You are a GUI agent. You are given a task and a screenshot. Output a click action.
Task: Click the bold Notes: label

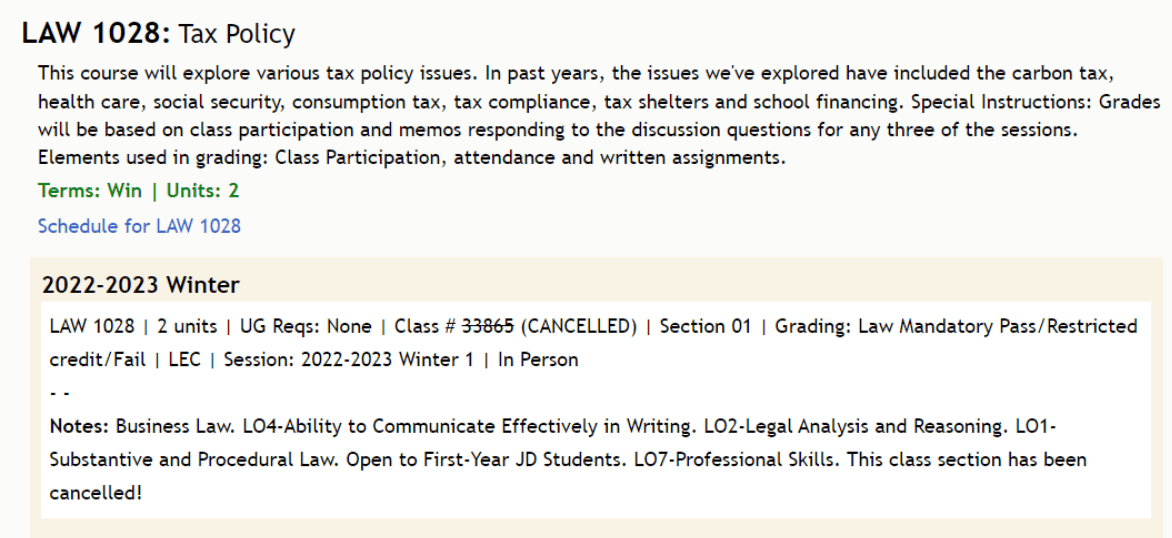(79, 427)
